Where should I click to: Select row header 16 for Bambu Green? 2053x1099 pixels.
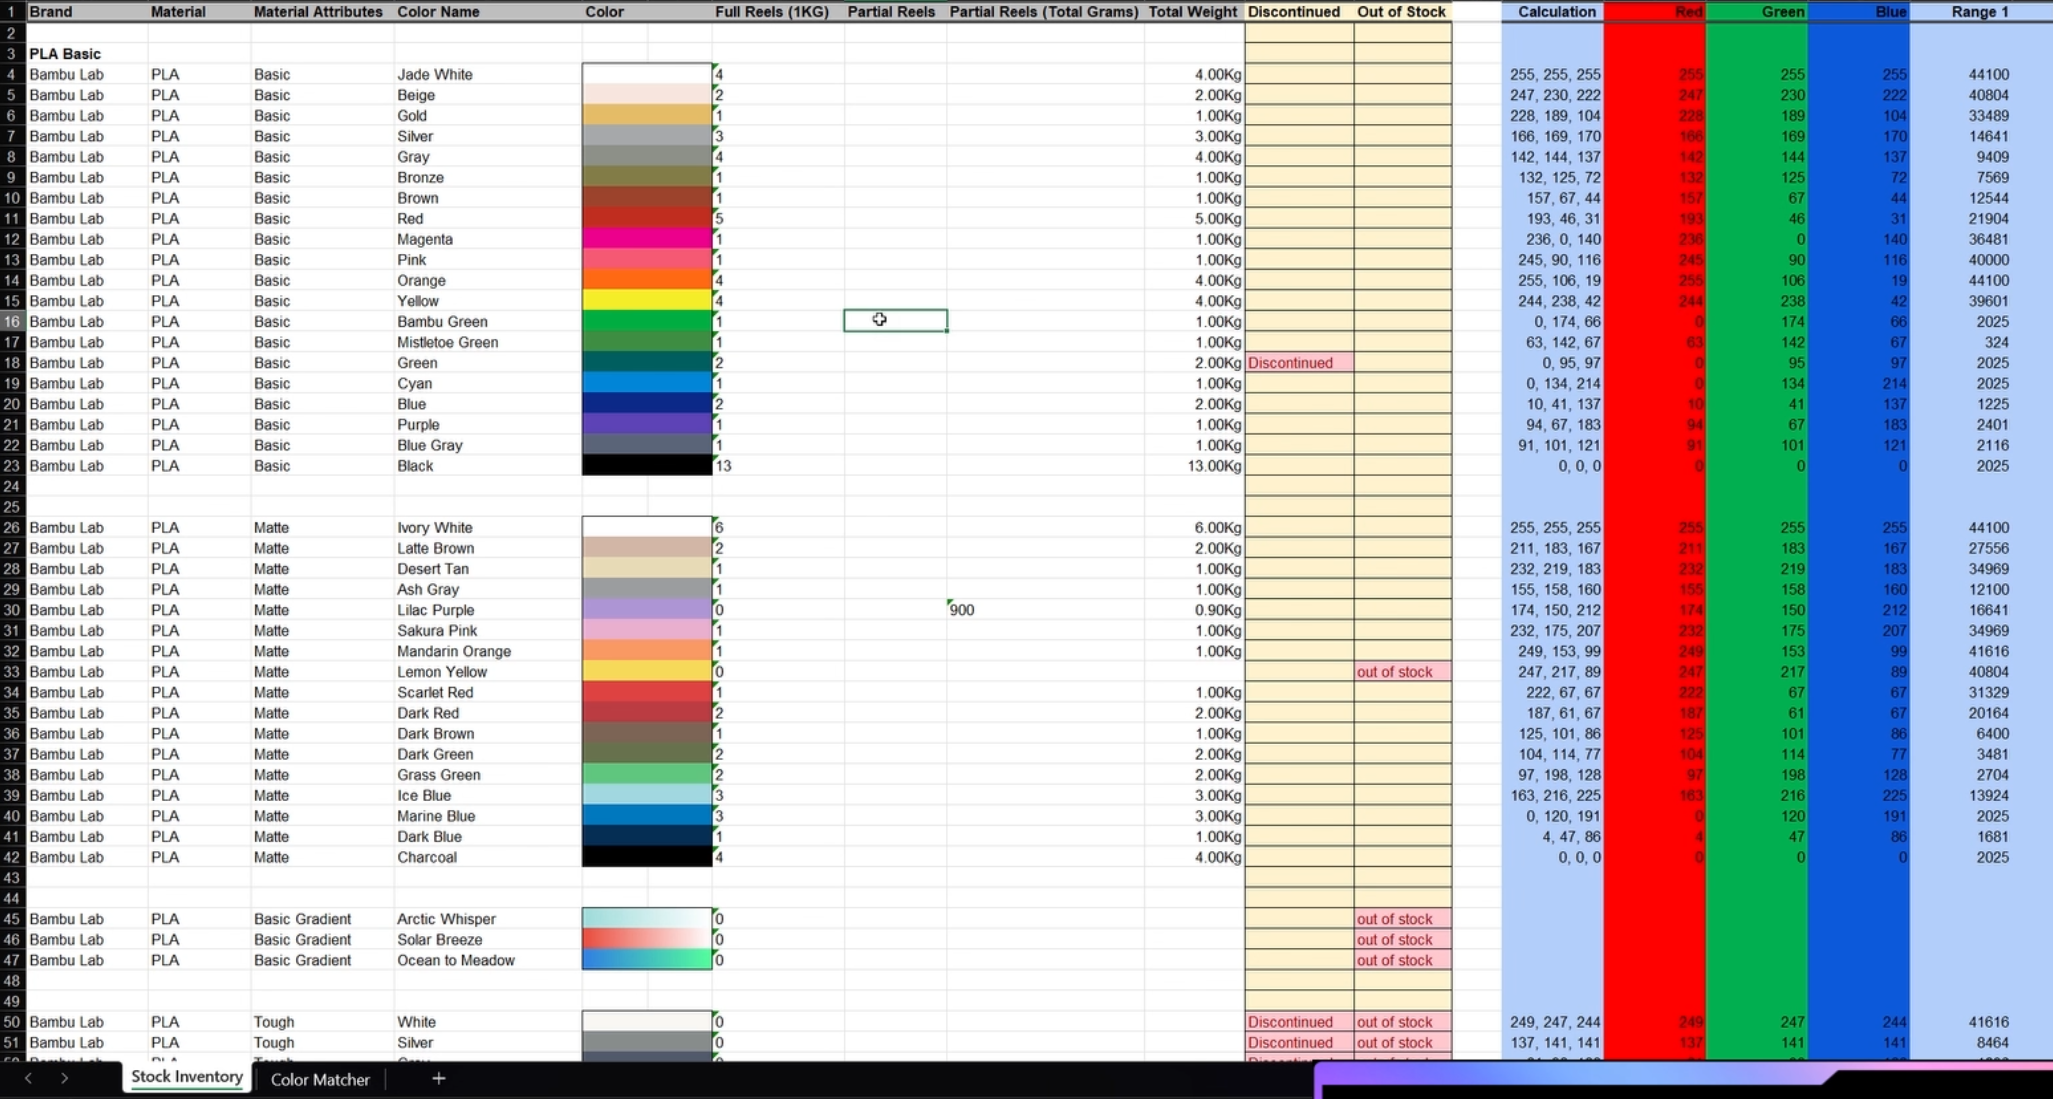click(x=13, y=321)
